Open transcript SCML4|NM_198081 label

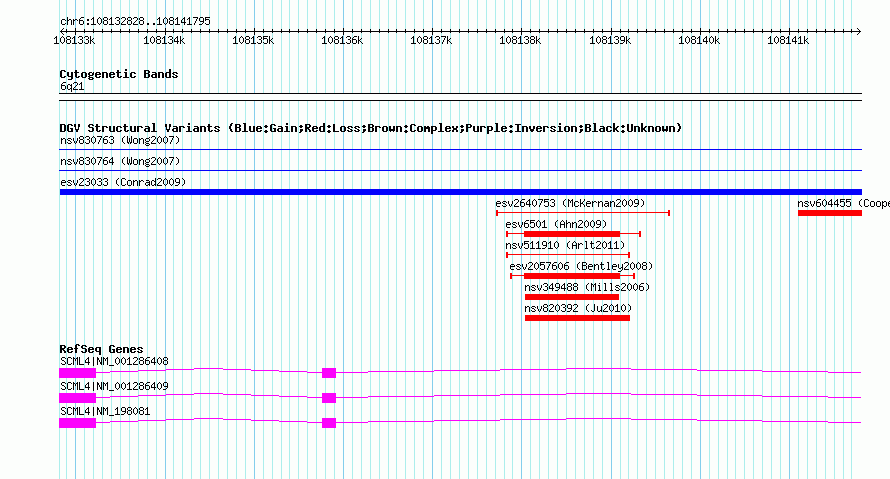coord(105,411)
